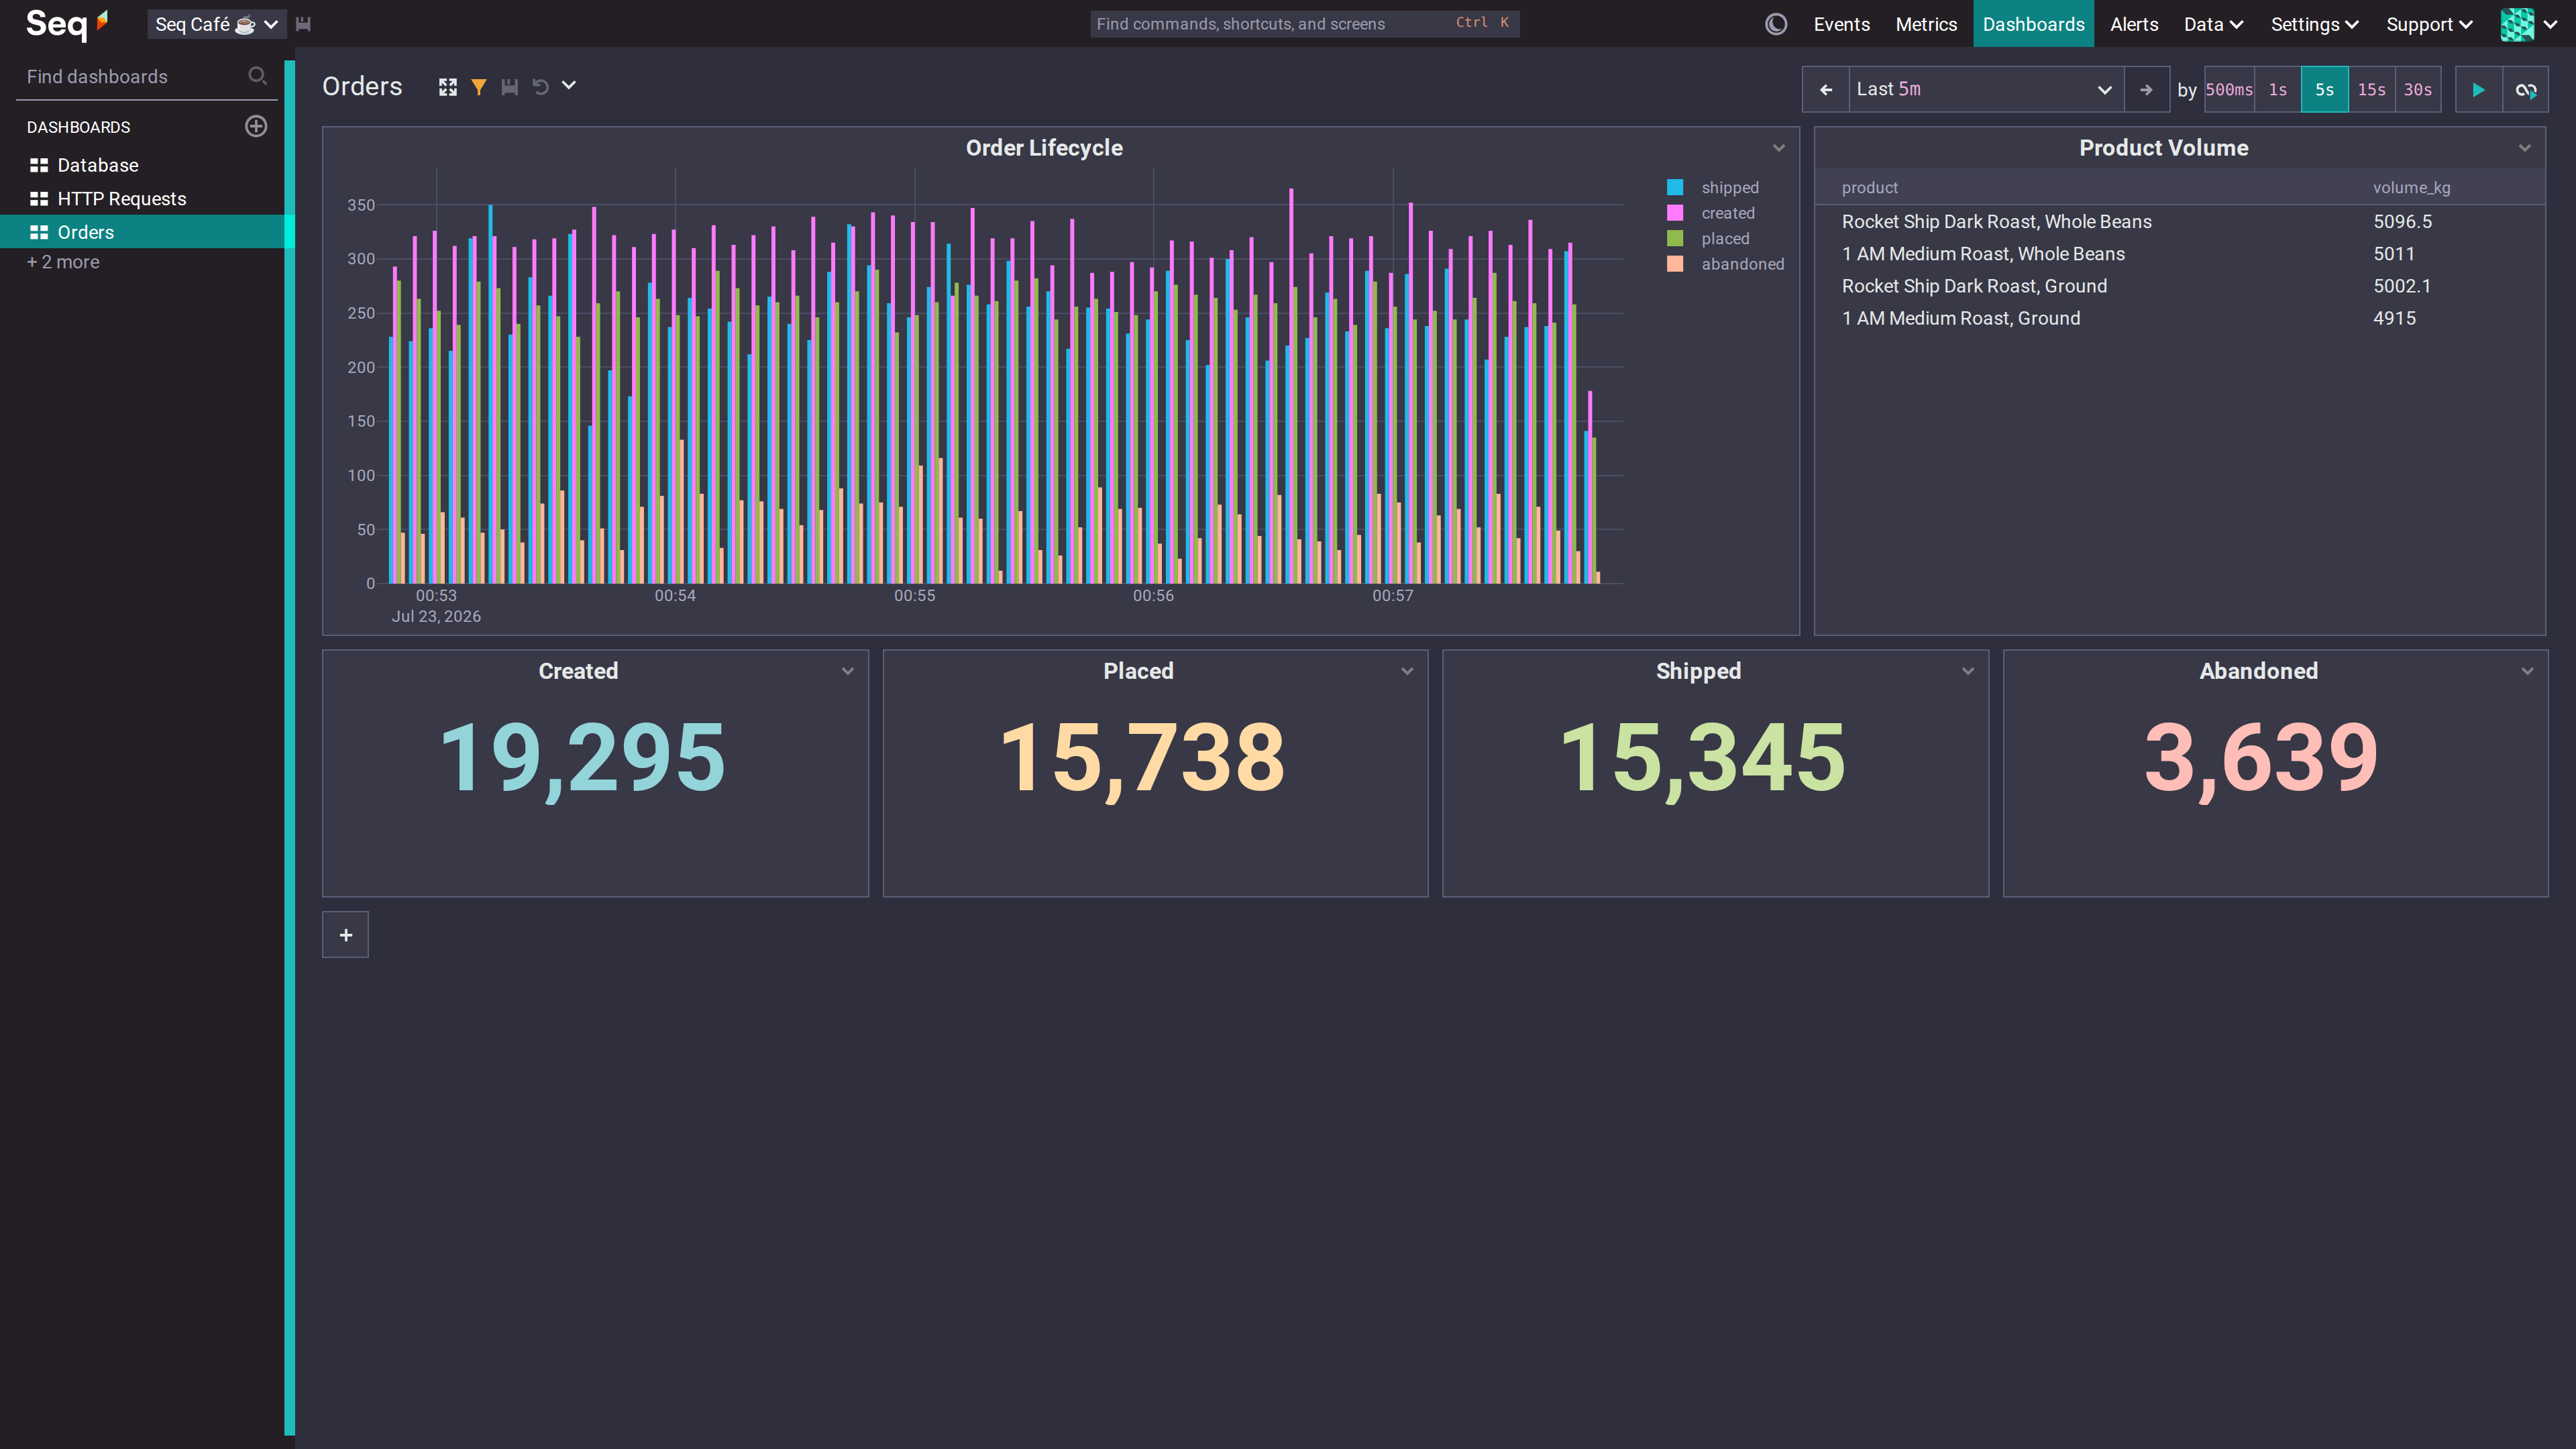Click the undo changes icon
This screenshot has width=2576, height=1449.
(540, 87)
